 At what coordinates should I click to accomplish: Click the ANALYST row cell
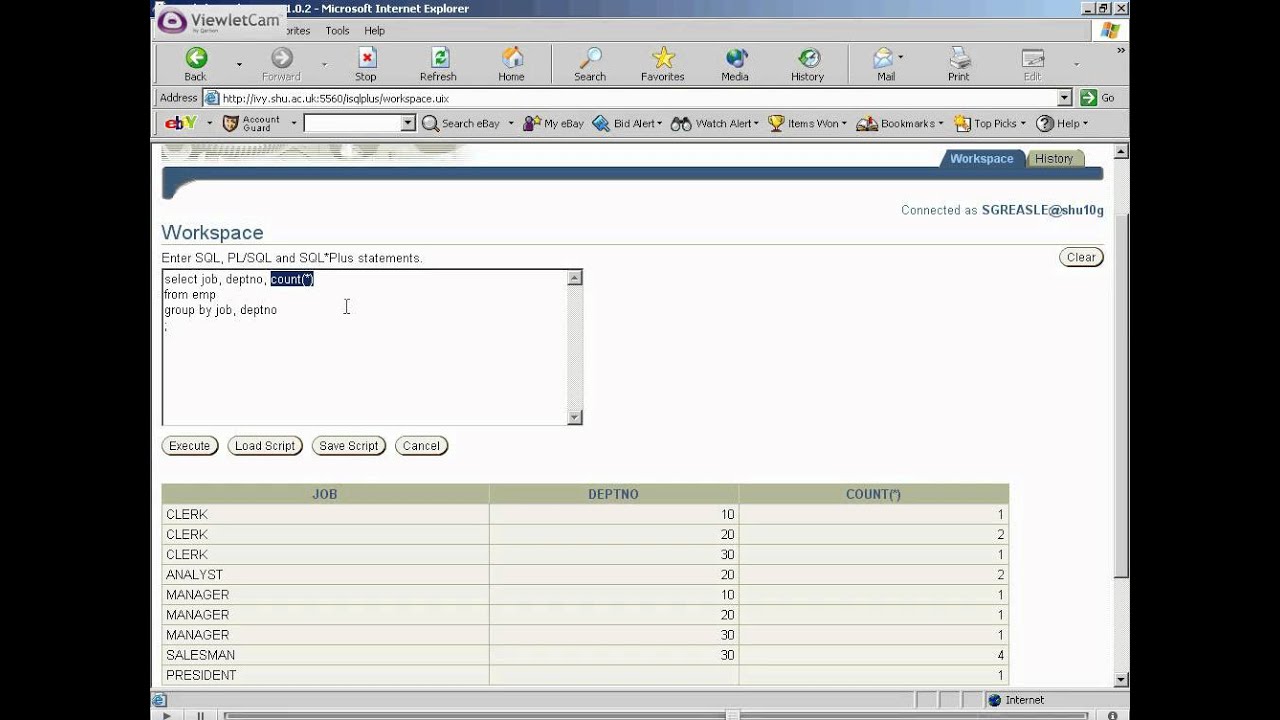pos(325,575)
